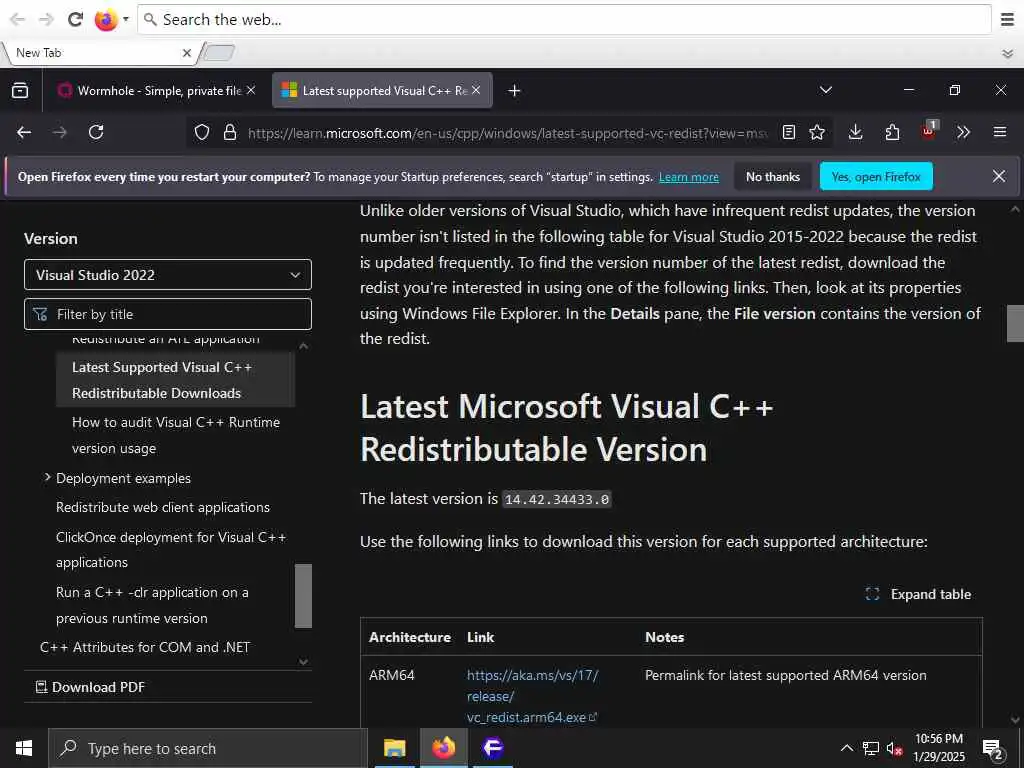Image resolution: width=1024 pixels, height=768 pixels.
Task: Click the muted volume tray icon
Action: 894,748
